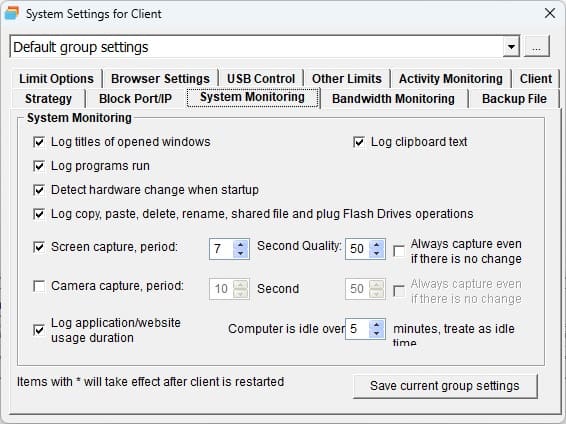Uncheck Log titles of opened windows
The width and height of the screenshot is (566, 424).
pyautogui.click(x=39, y=142)
